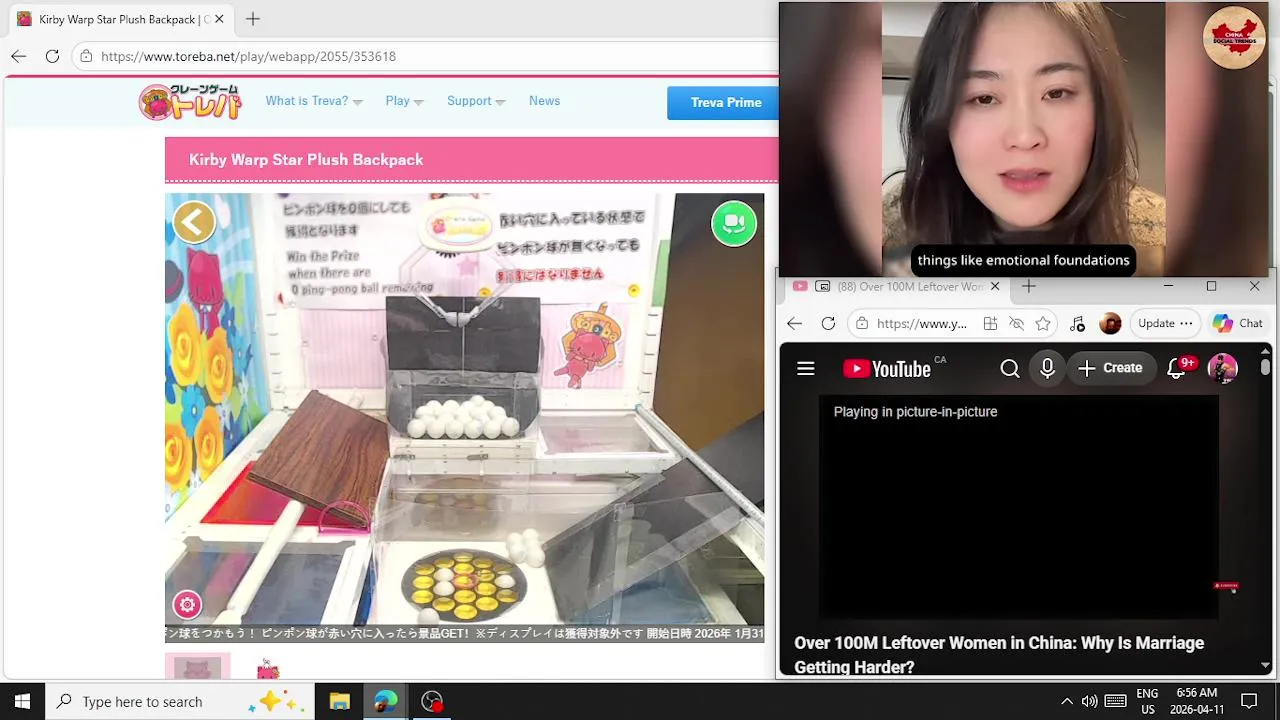Open File Explorer from taskbar
Viewport: 1280px width, 720px height.
pos(339,701)
